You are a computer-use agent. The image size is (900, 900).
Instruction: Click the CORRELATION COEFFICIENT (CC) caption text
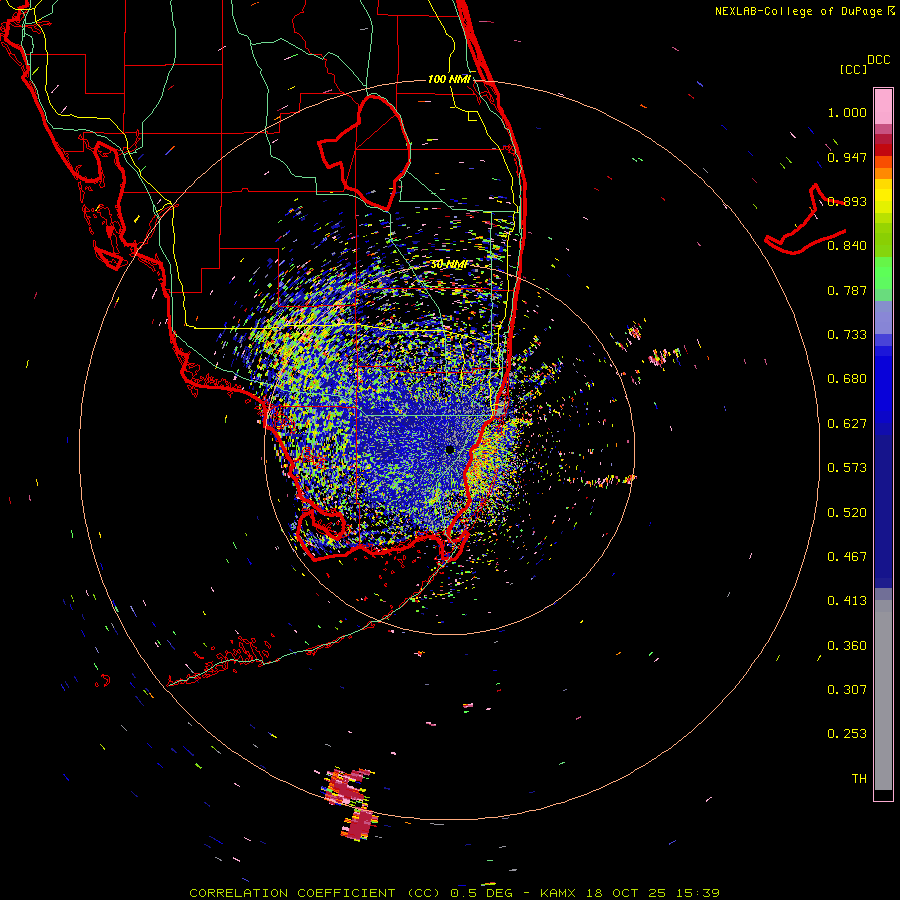click(x=315, y=893)
